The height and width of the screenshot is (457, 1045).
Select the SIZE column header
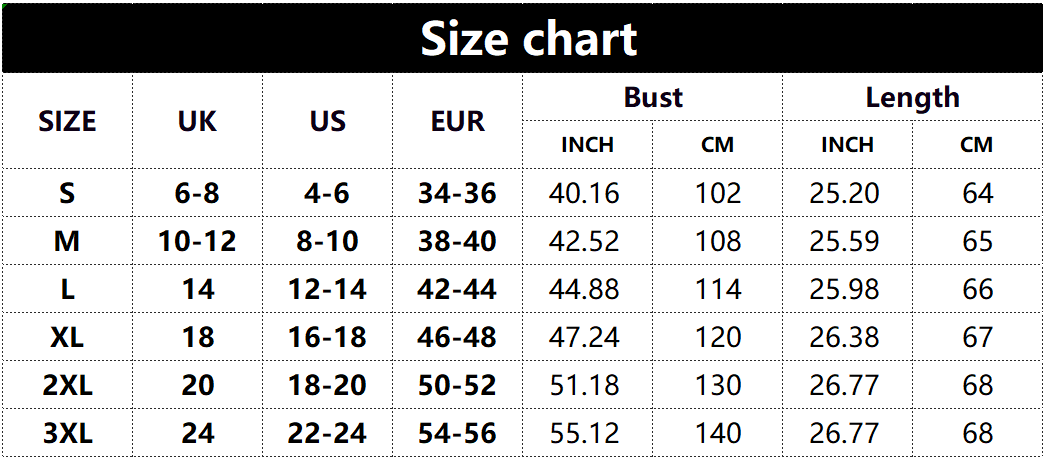point(67,122)
